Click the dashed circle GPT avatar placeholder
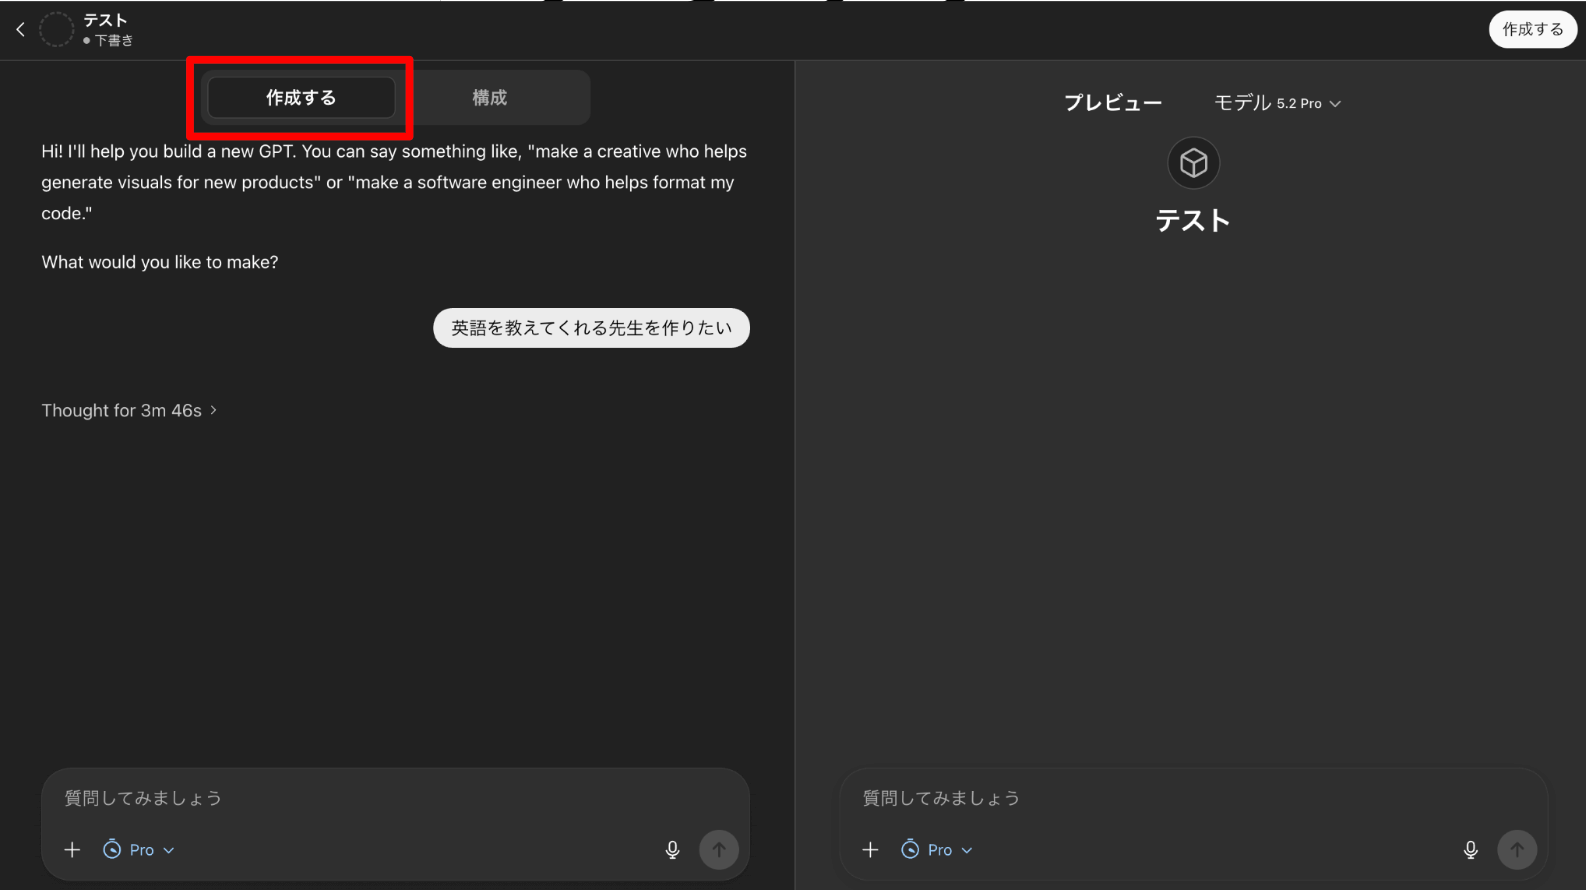 [x=56, y=30]
